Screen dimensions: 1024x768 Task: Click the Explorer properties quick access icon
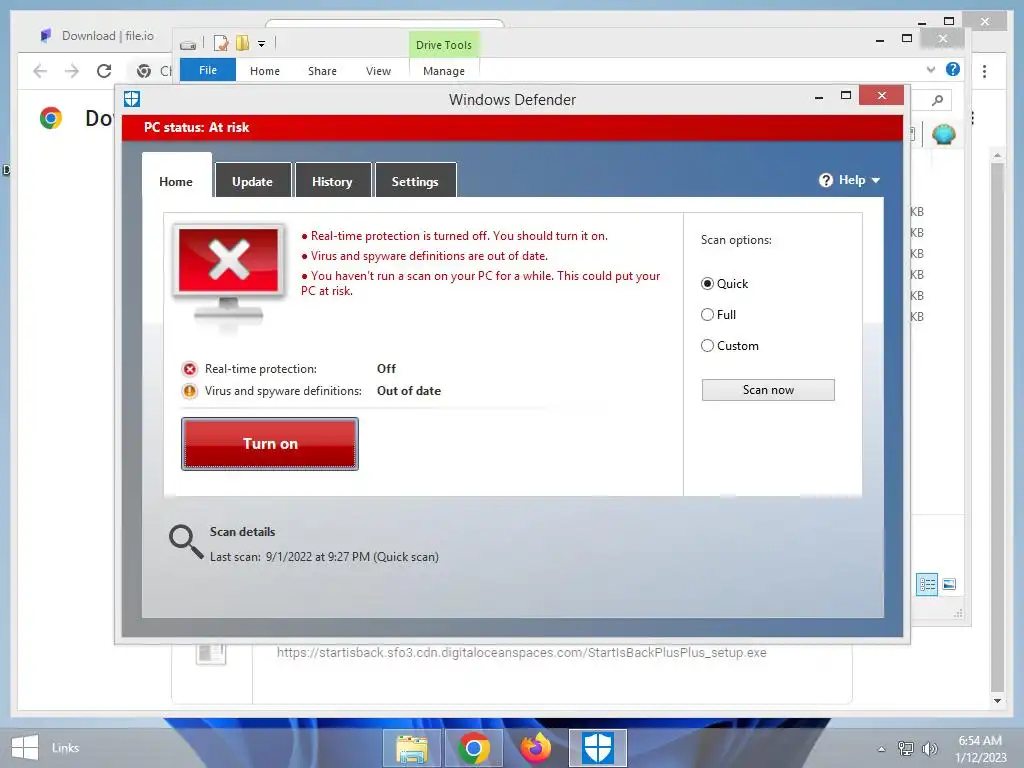click(x=221, y=43)
